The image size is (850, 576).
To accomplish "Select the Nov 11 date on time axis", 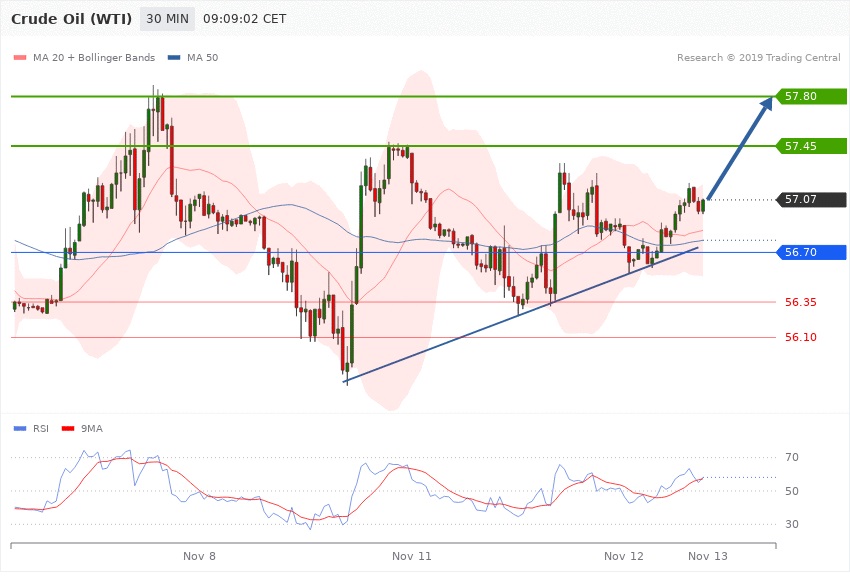I will pyautogui.click(x=411, y=555).
